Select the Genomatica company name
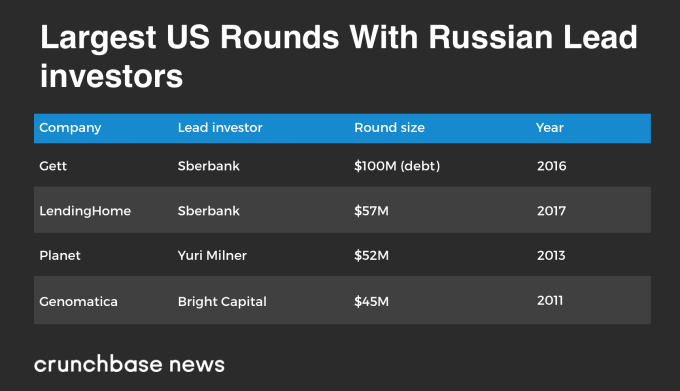Screen dimensions: 680x391 tap(78, 301)
